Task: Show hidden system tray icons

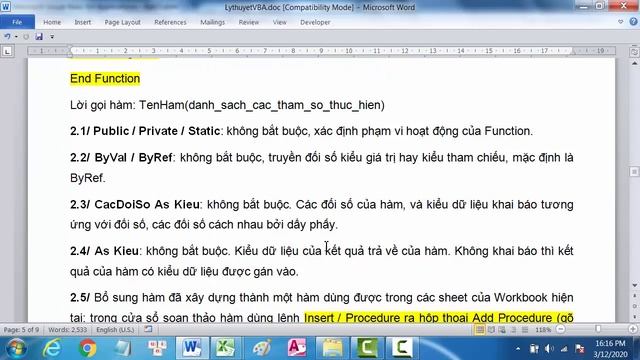Action: [518, 349]
